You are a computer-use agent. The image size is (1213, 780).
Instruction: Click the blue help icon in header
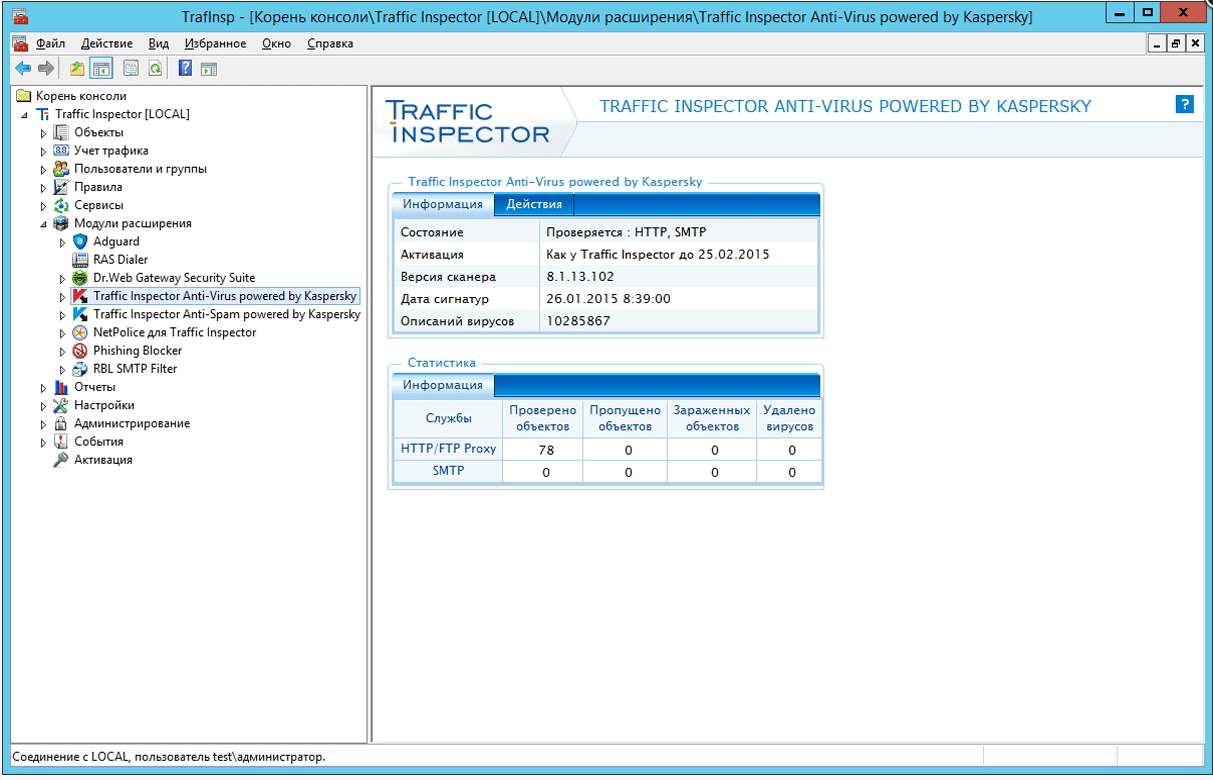1184,104
